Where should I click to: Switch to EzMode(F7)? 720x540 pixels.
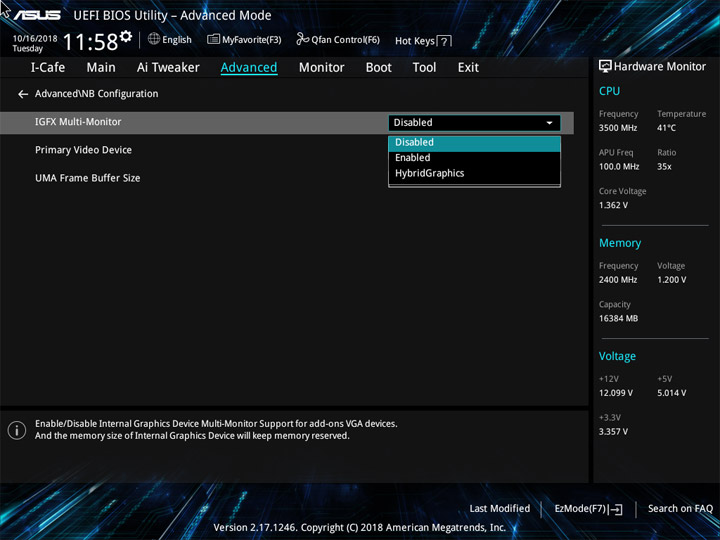click(x=589, y=509)
